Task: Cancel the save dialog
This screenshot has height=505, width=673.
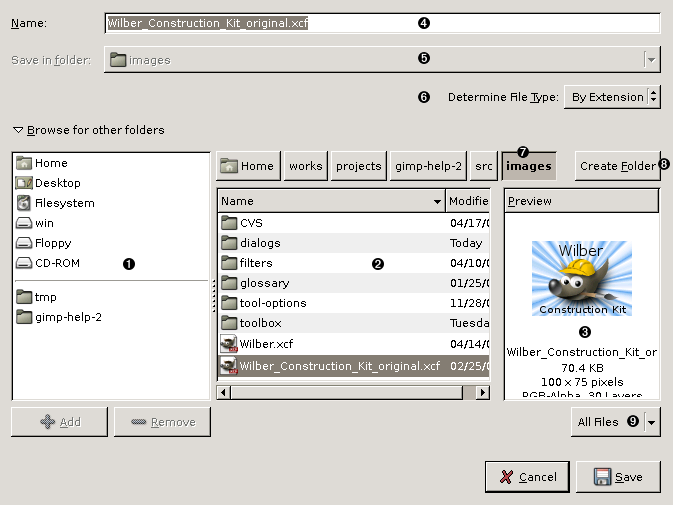Action: (527, 477)
